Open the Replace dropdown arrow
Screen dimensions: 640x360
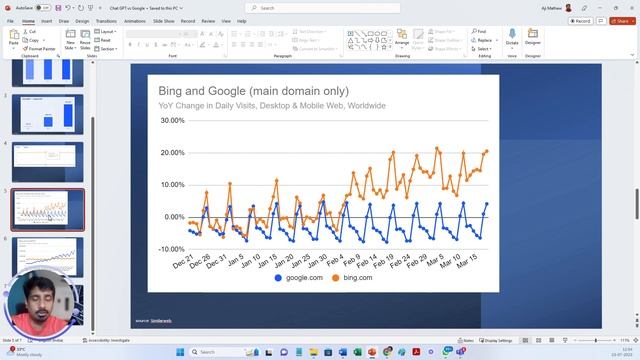click(497, 40)
